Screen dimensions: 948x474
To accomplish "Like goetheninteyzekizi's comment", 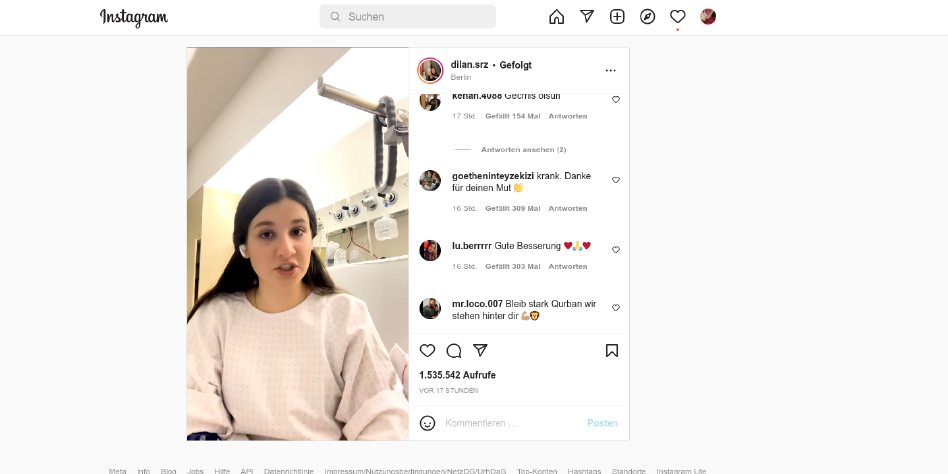I will pyautogui.click(x=616, y=180).
